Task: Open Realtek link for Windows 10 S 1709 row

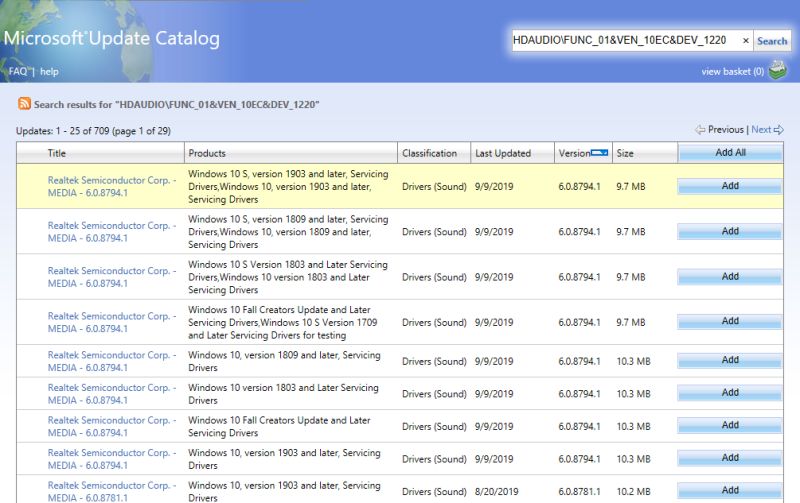Action: click(112, 322)
